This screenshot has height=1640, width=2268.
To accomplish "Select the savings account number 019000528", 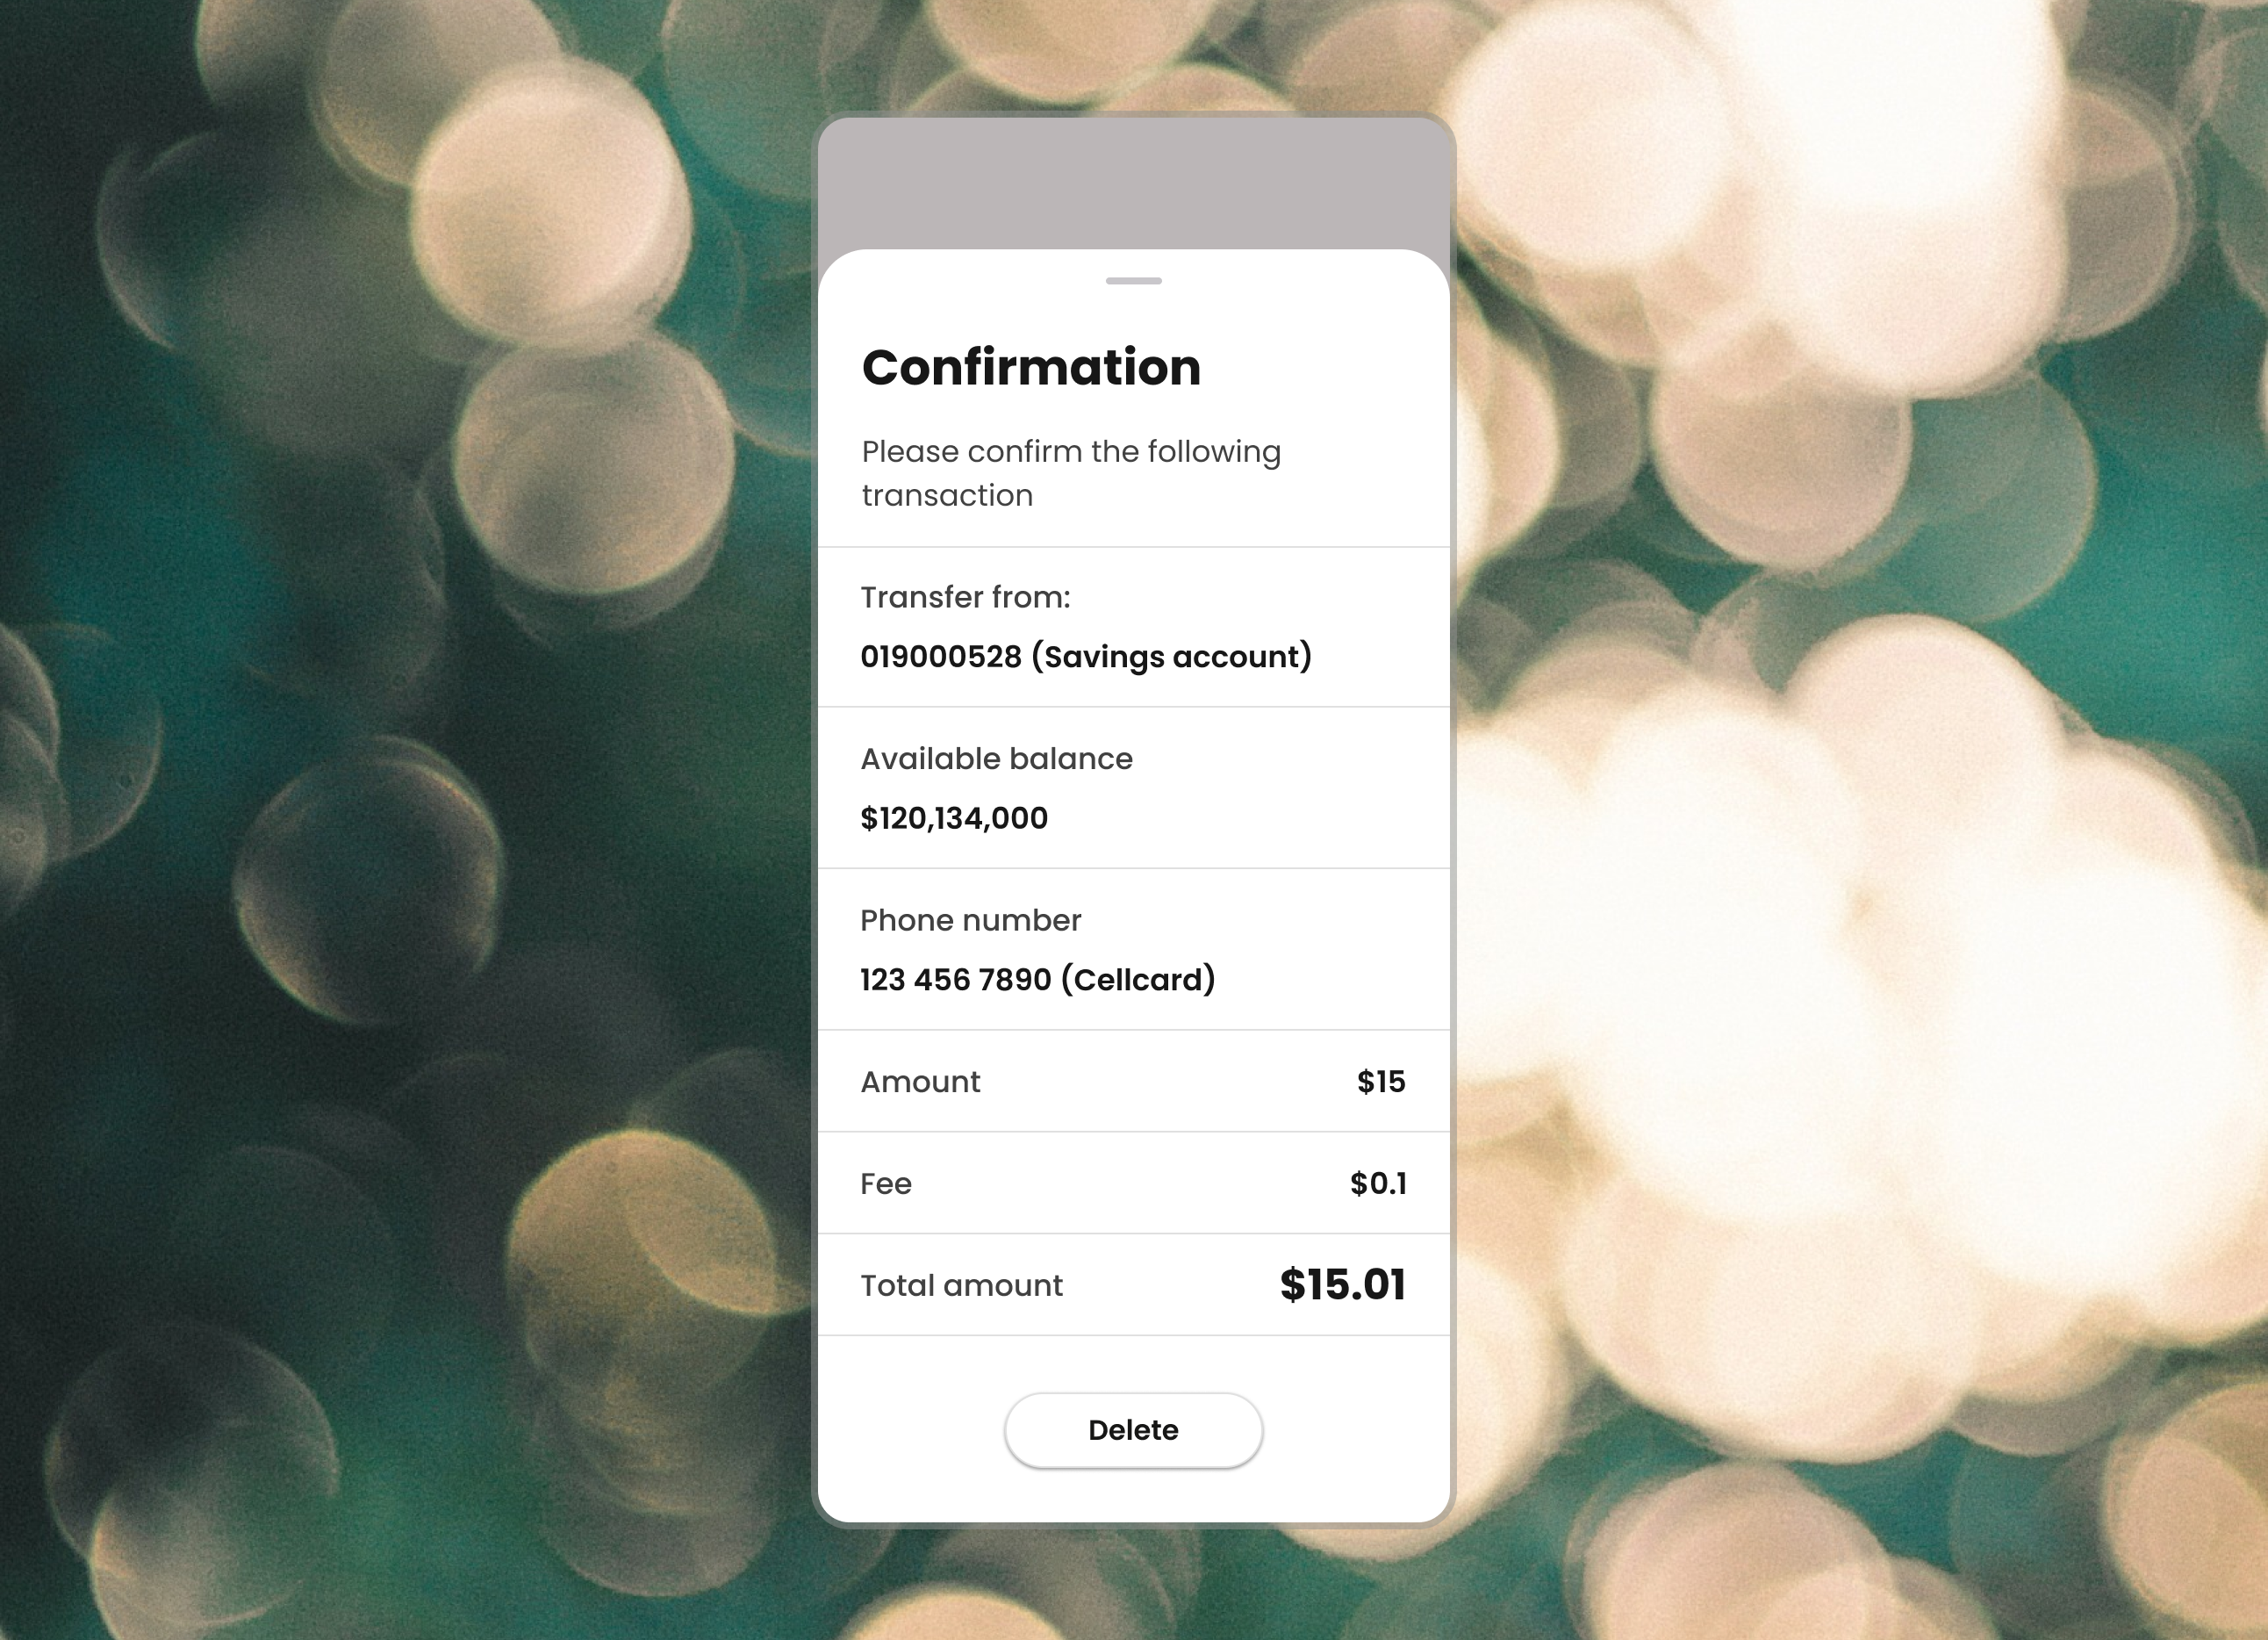I will tap(941, 657).
